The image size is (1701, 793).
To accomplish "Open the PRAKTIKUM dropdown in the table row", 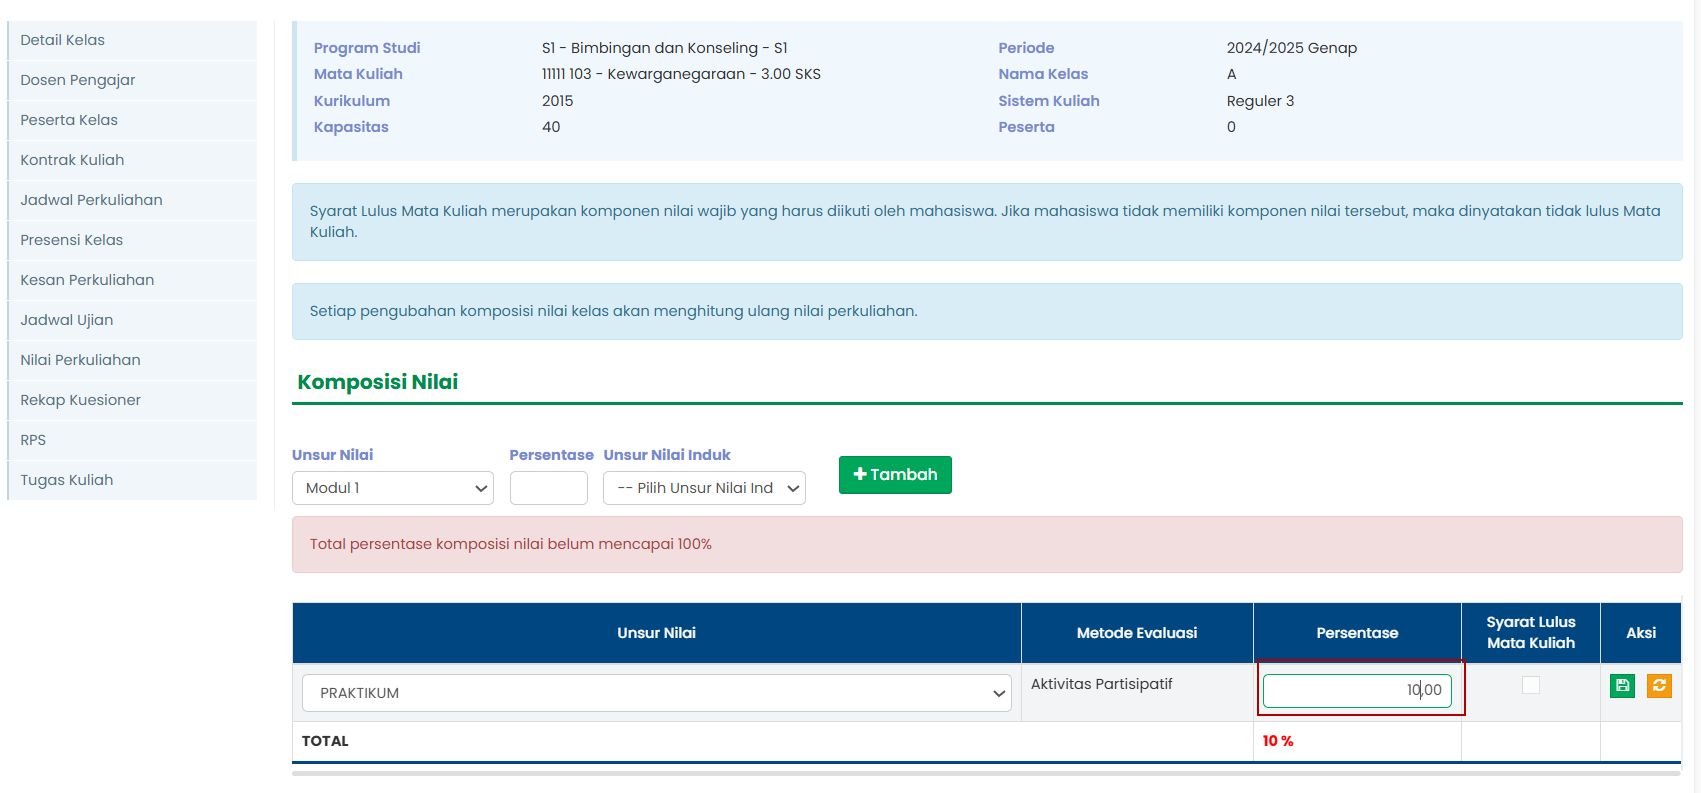I will coord(656,693).
